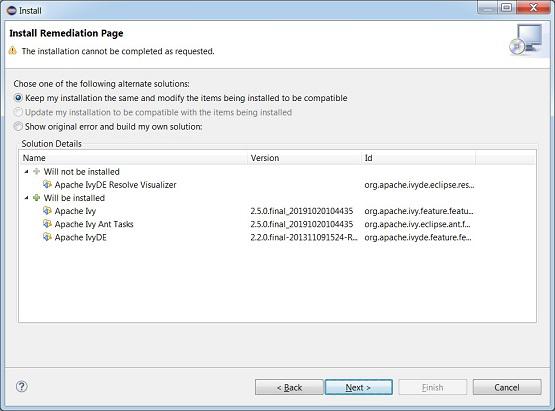Click the green plus icon of Will be installed
The height and width of the screenshot is (411, 555).
coord(36,198)
